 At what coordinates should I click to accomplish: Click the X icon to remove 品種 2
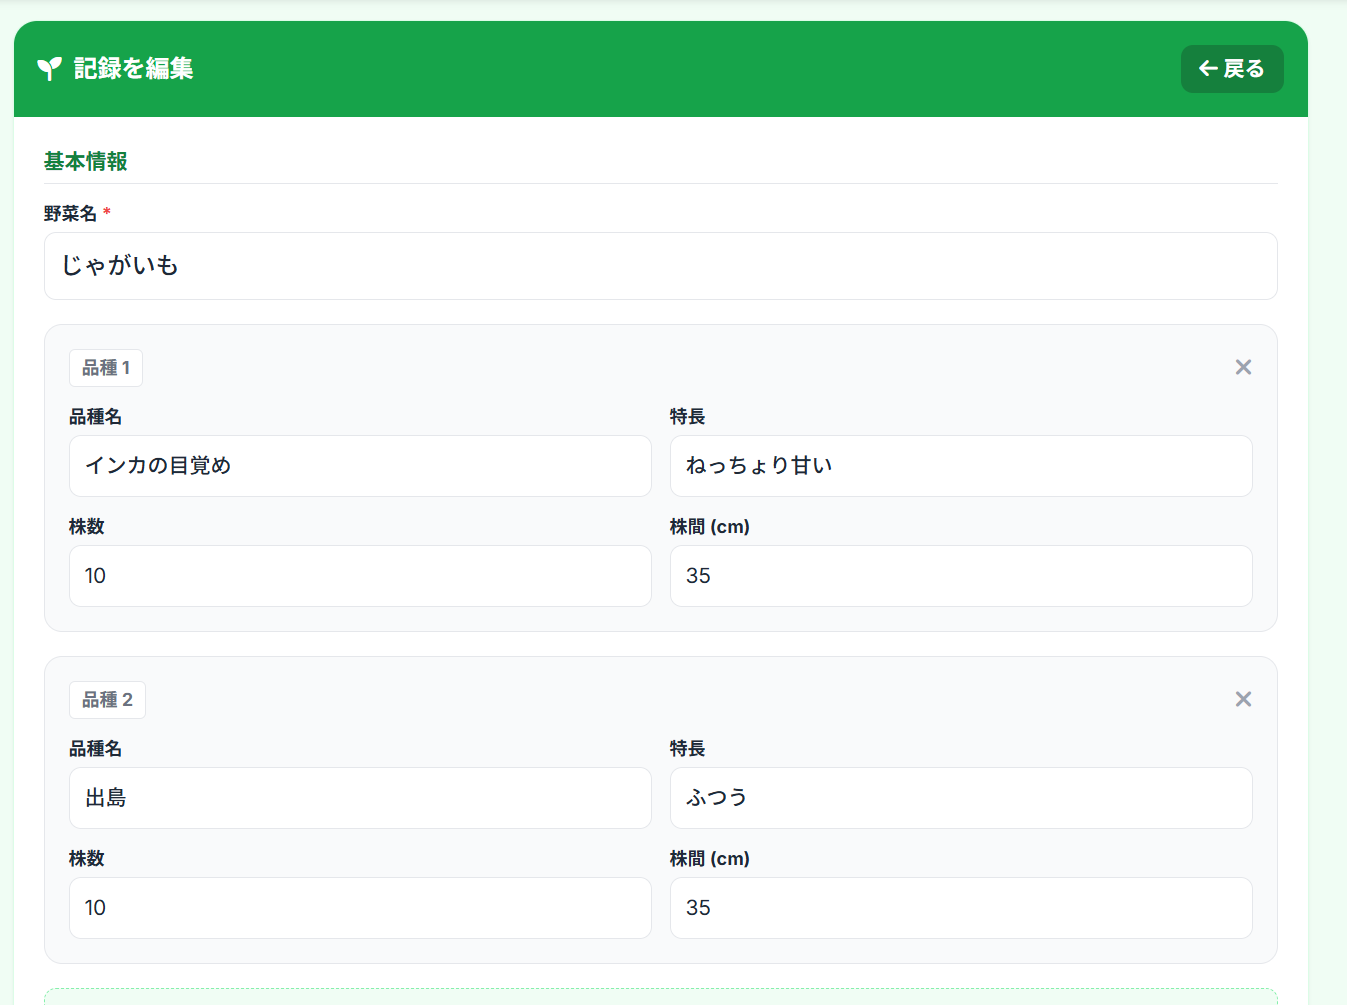click(x=1243, y=699)
